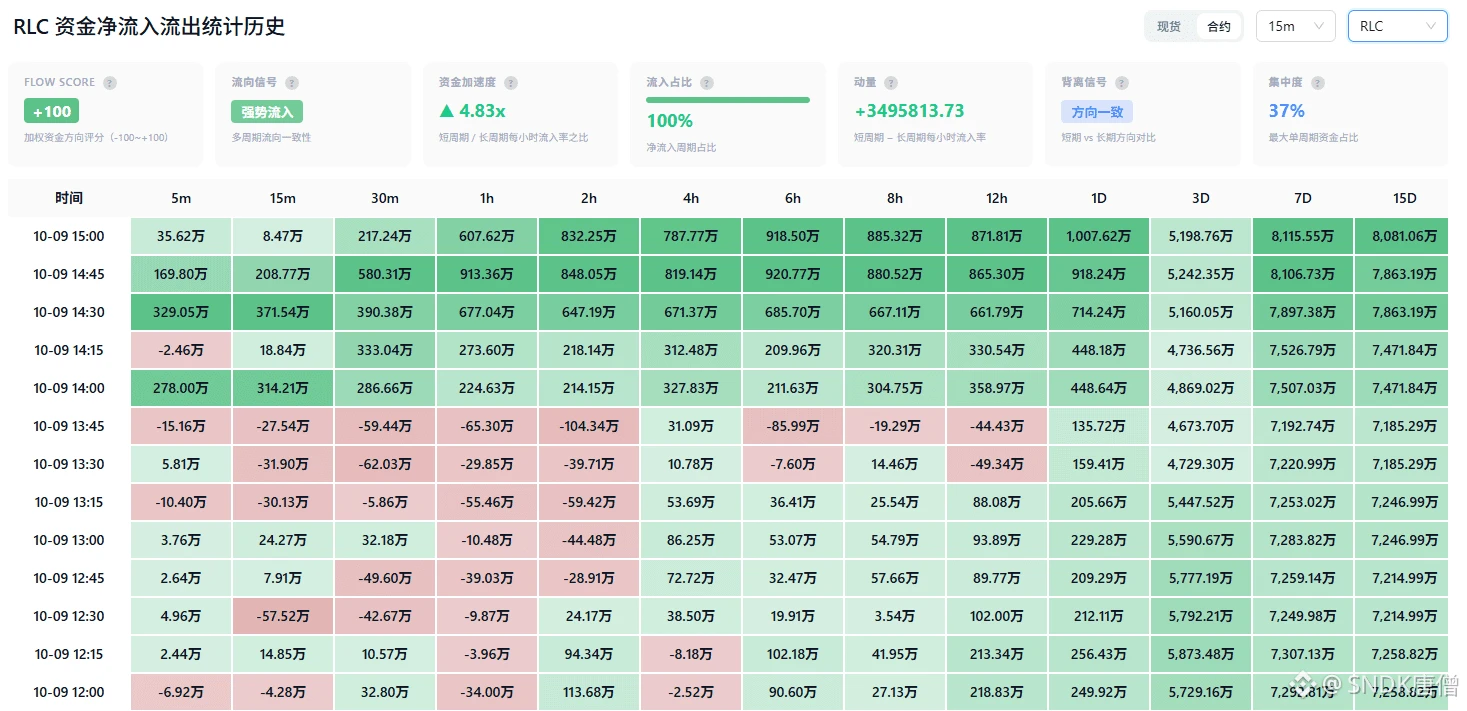The width and height of the screenshot is (1467, 711).
Task: Click the 背离信号 question mark icon
Action: pyautogui.click(x=1121, y=83)
